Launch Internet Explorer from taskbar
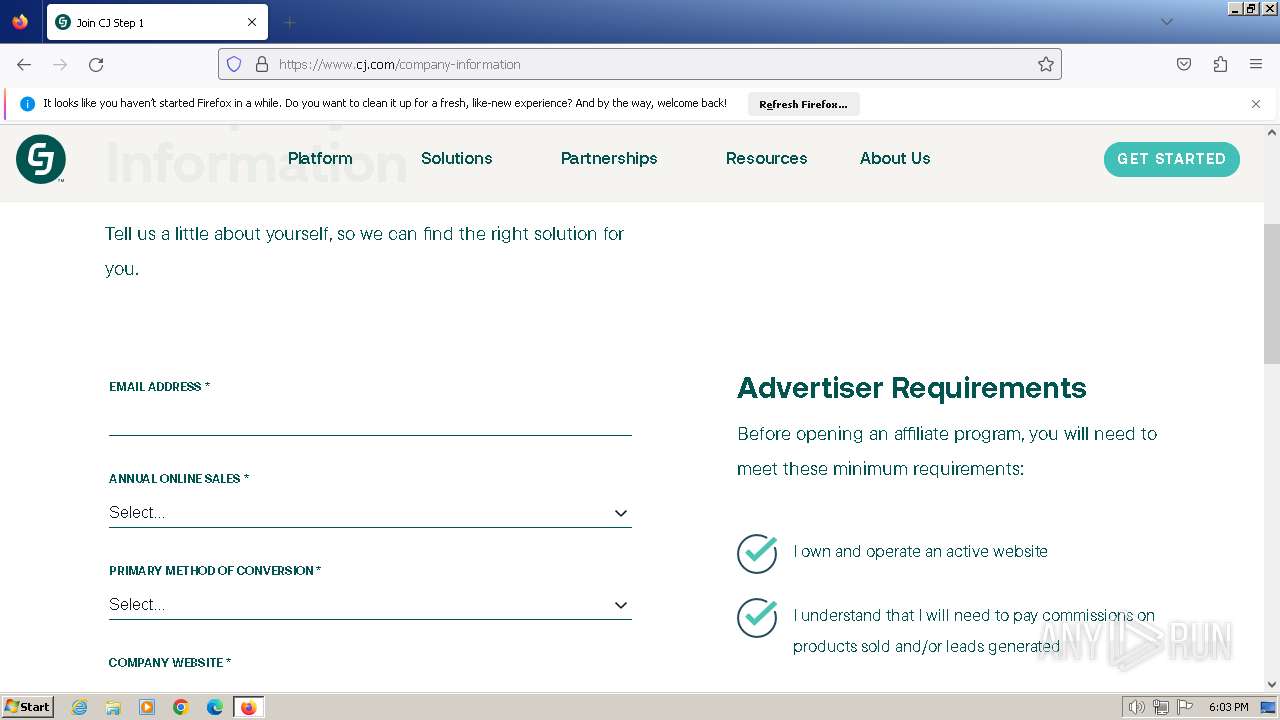The height and width of the screenshot is (720, 1280). tap(80, 707)
